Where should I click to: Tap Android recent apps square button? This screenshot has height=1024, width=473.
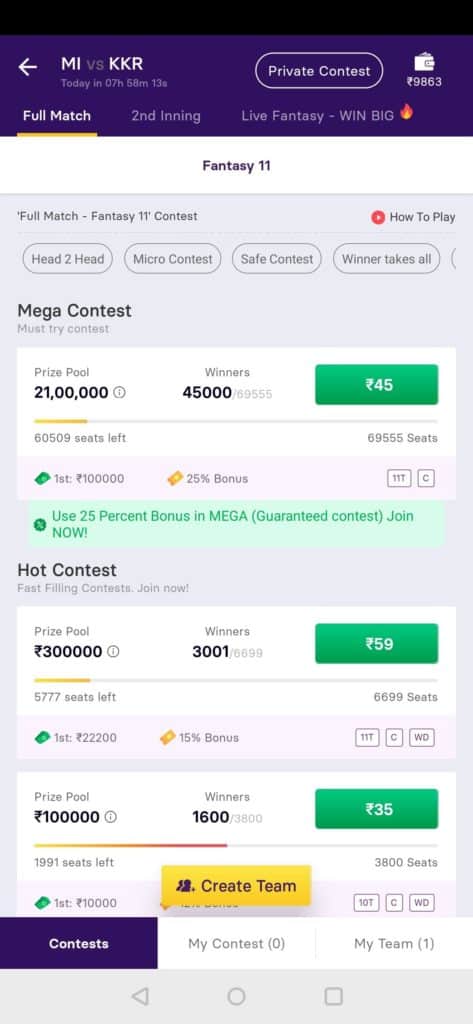pyautogui.click(x=334, y=996)
